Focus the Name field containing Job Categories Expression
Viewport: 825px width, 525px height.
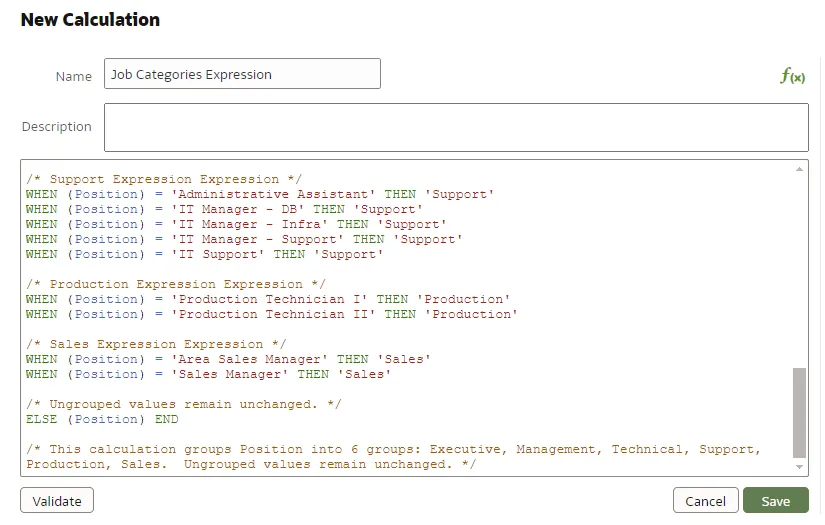242,74
